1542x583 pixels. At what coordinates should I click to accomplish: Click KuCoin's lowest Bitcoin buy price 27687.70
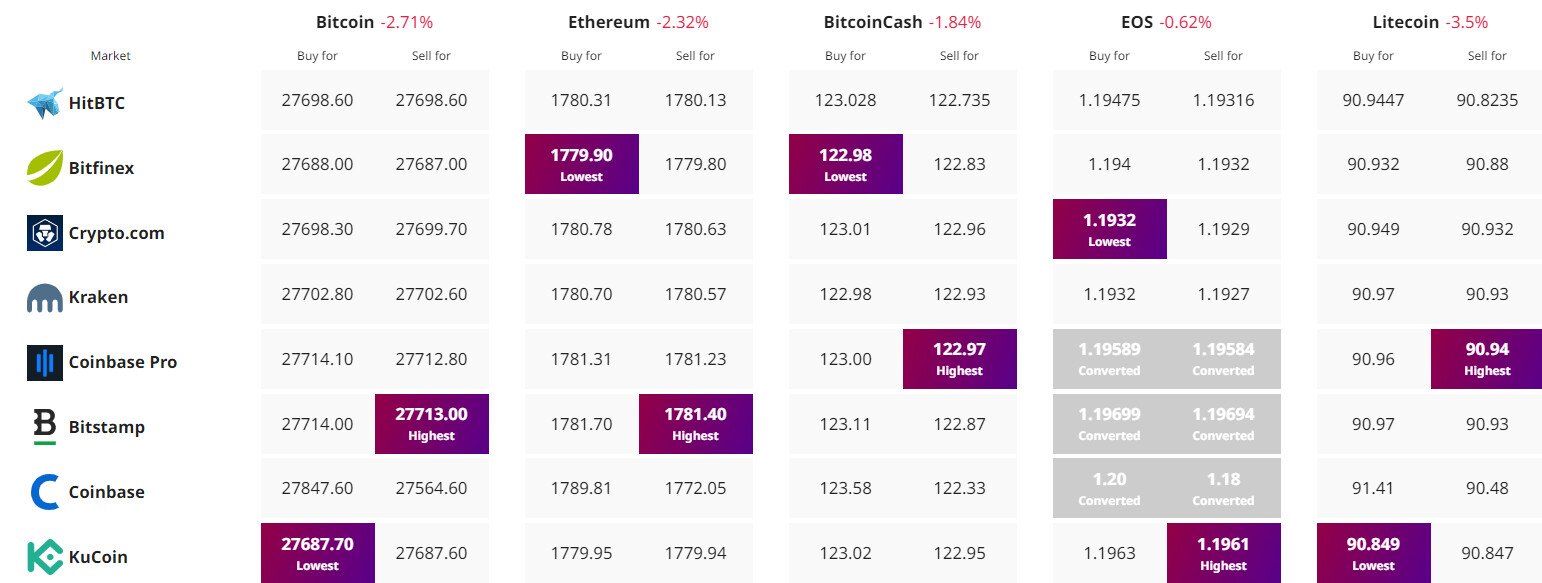coord(318,553)
